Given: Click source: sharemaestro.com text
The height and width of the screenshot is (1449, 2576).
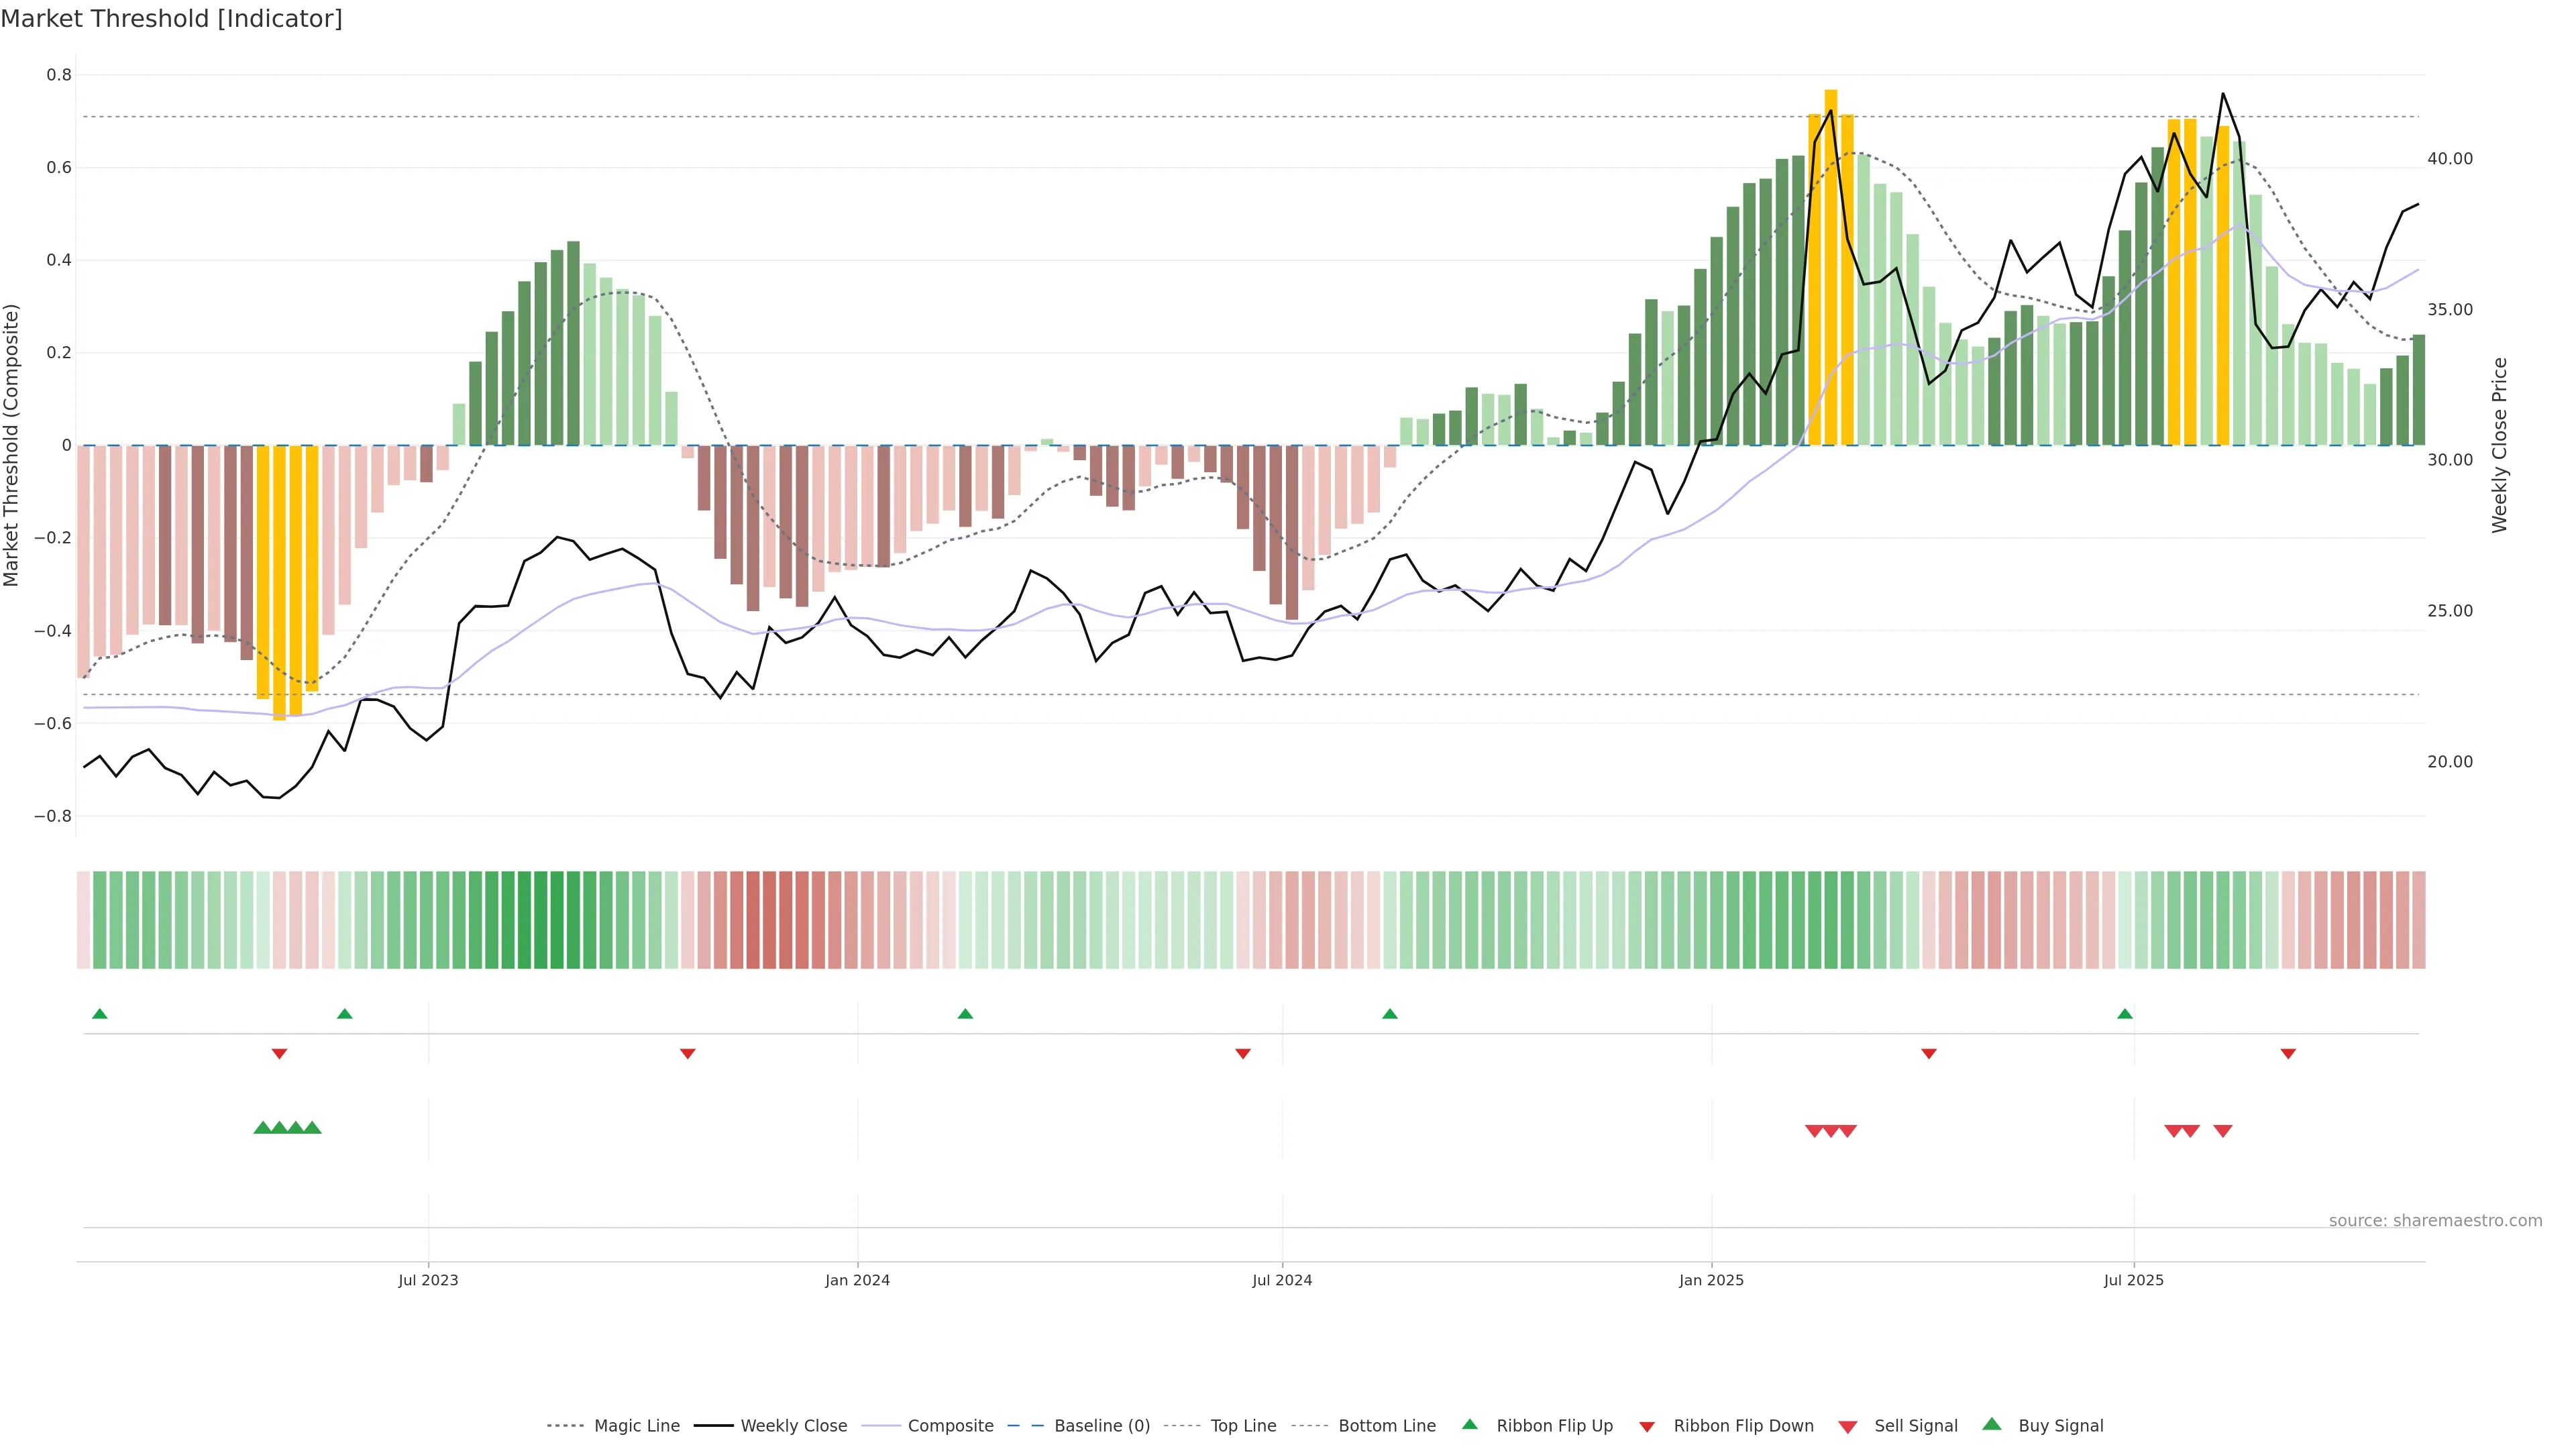Looking at the screenshot, I should (x=2435, y=1221).
